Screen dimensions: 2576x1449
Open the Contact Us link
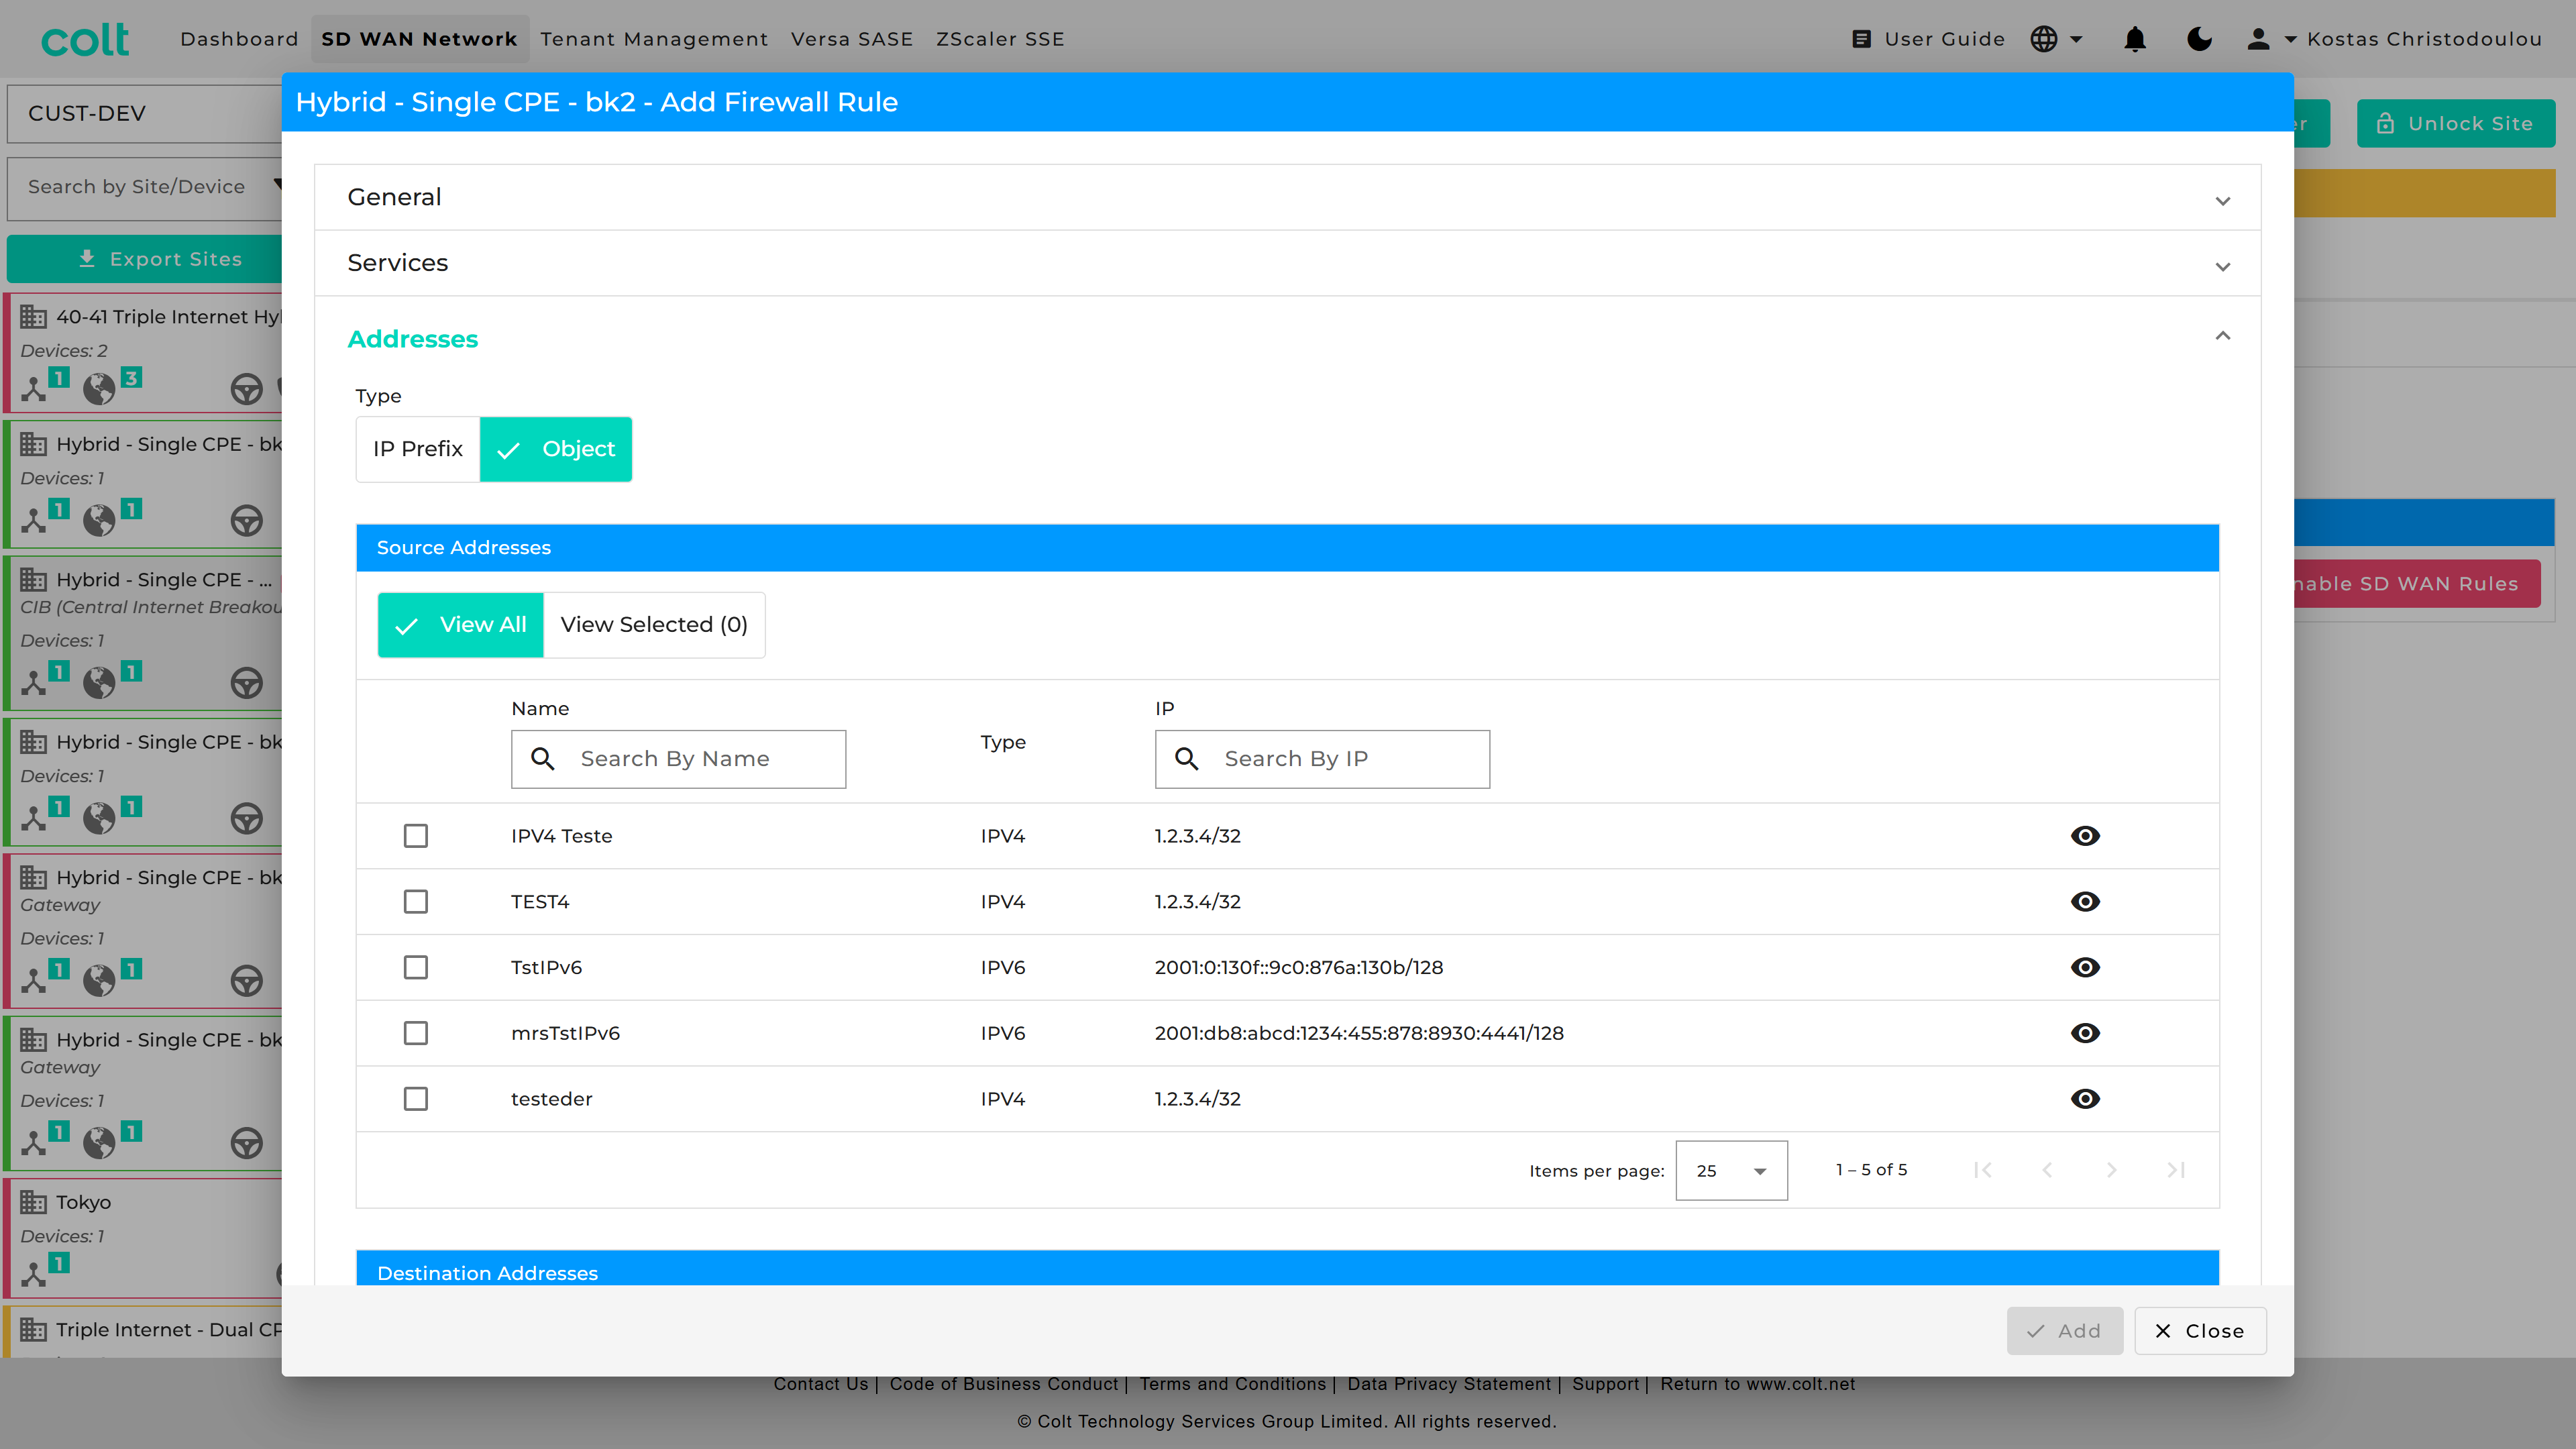[x=821, y=1384]
